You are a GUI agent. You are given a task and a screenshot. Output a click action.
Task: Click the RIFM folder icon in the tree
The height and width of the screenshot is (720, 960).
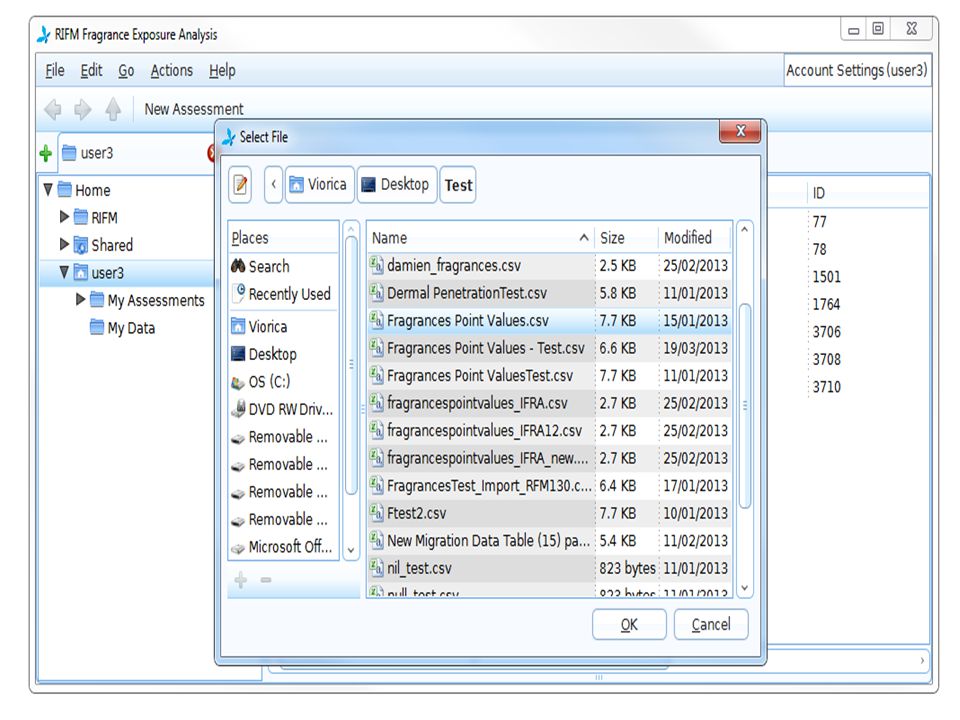click(81, 217)
